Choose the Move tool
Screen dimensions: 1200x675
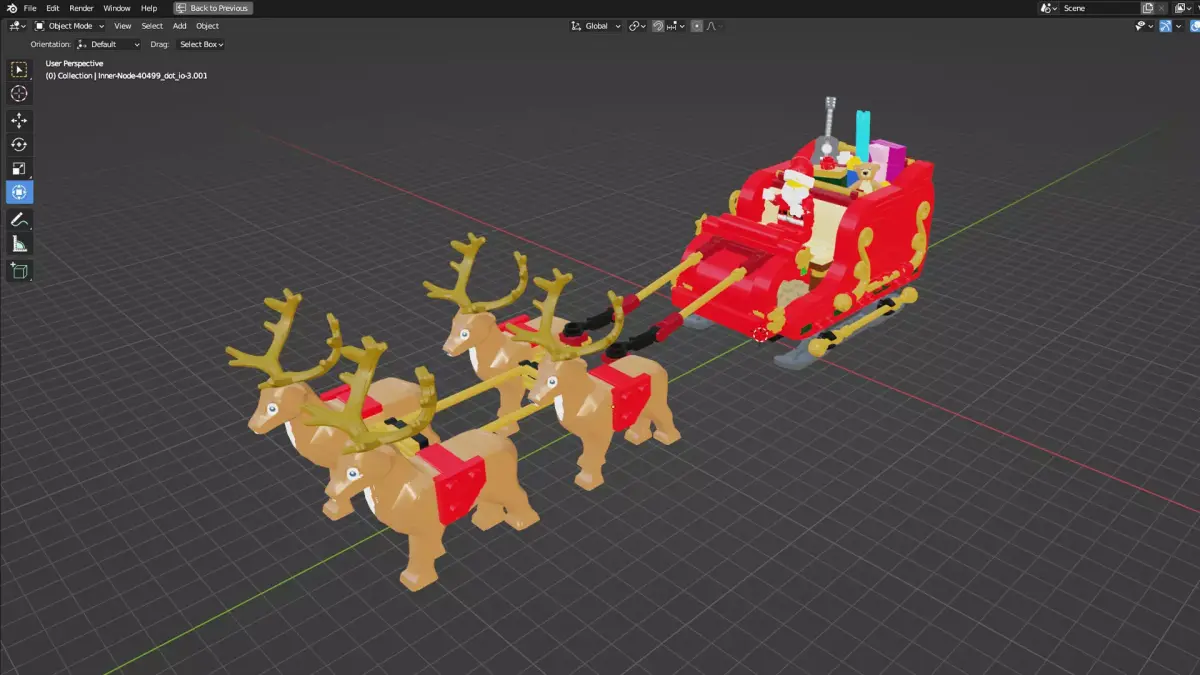tap(19, 120)
